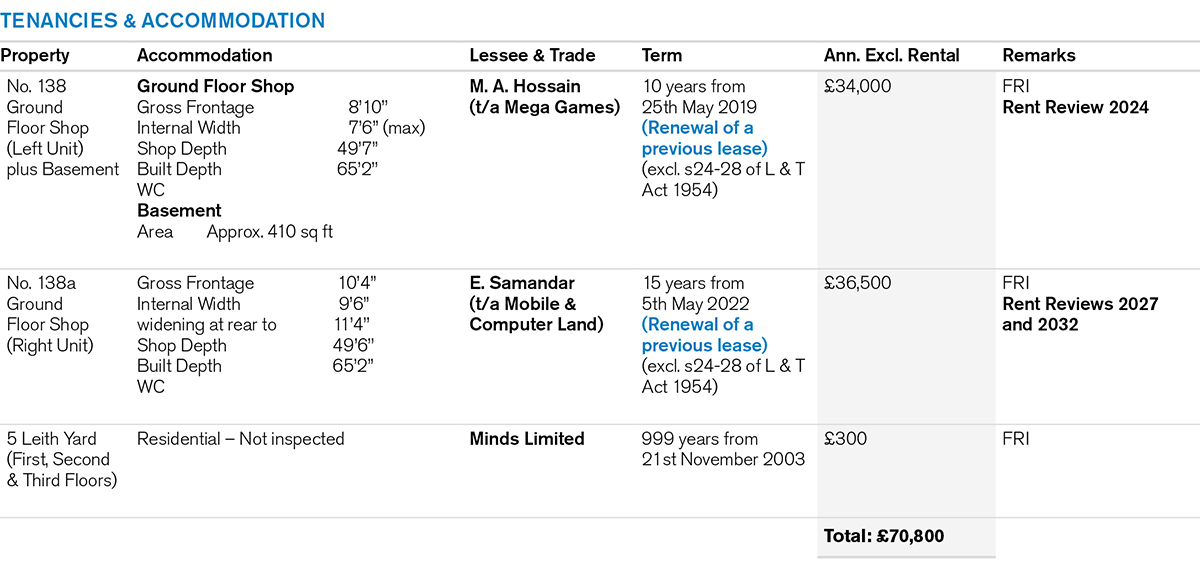Click the £36,500 rental amount

857,284
